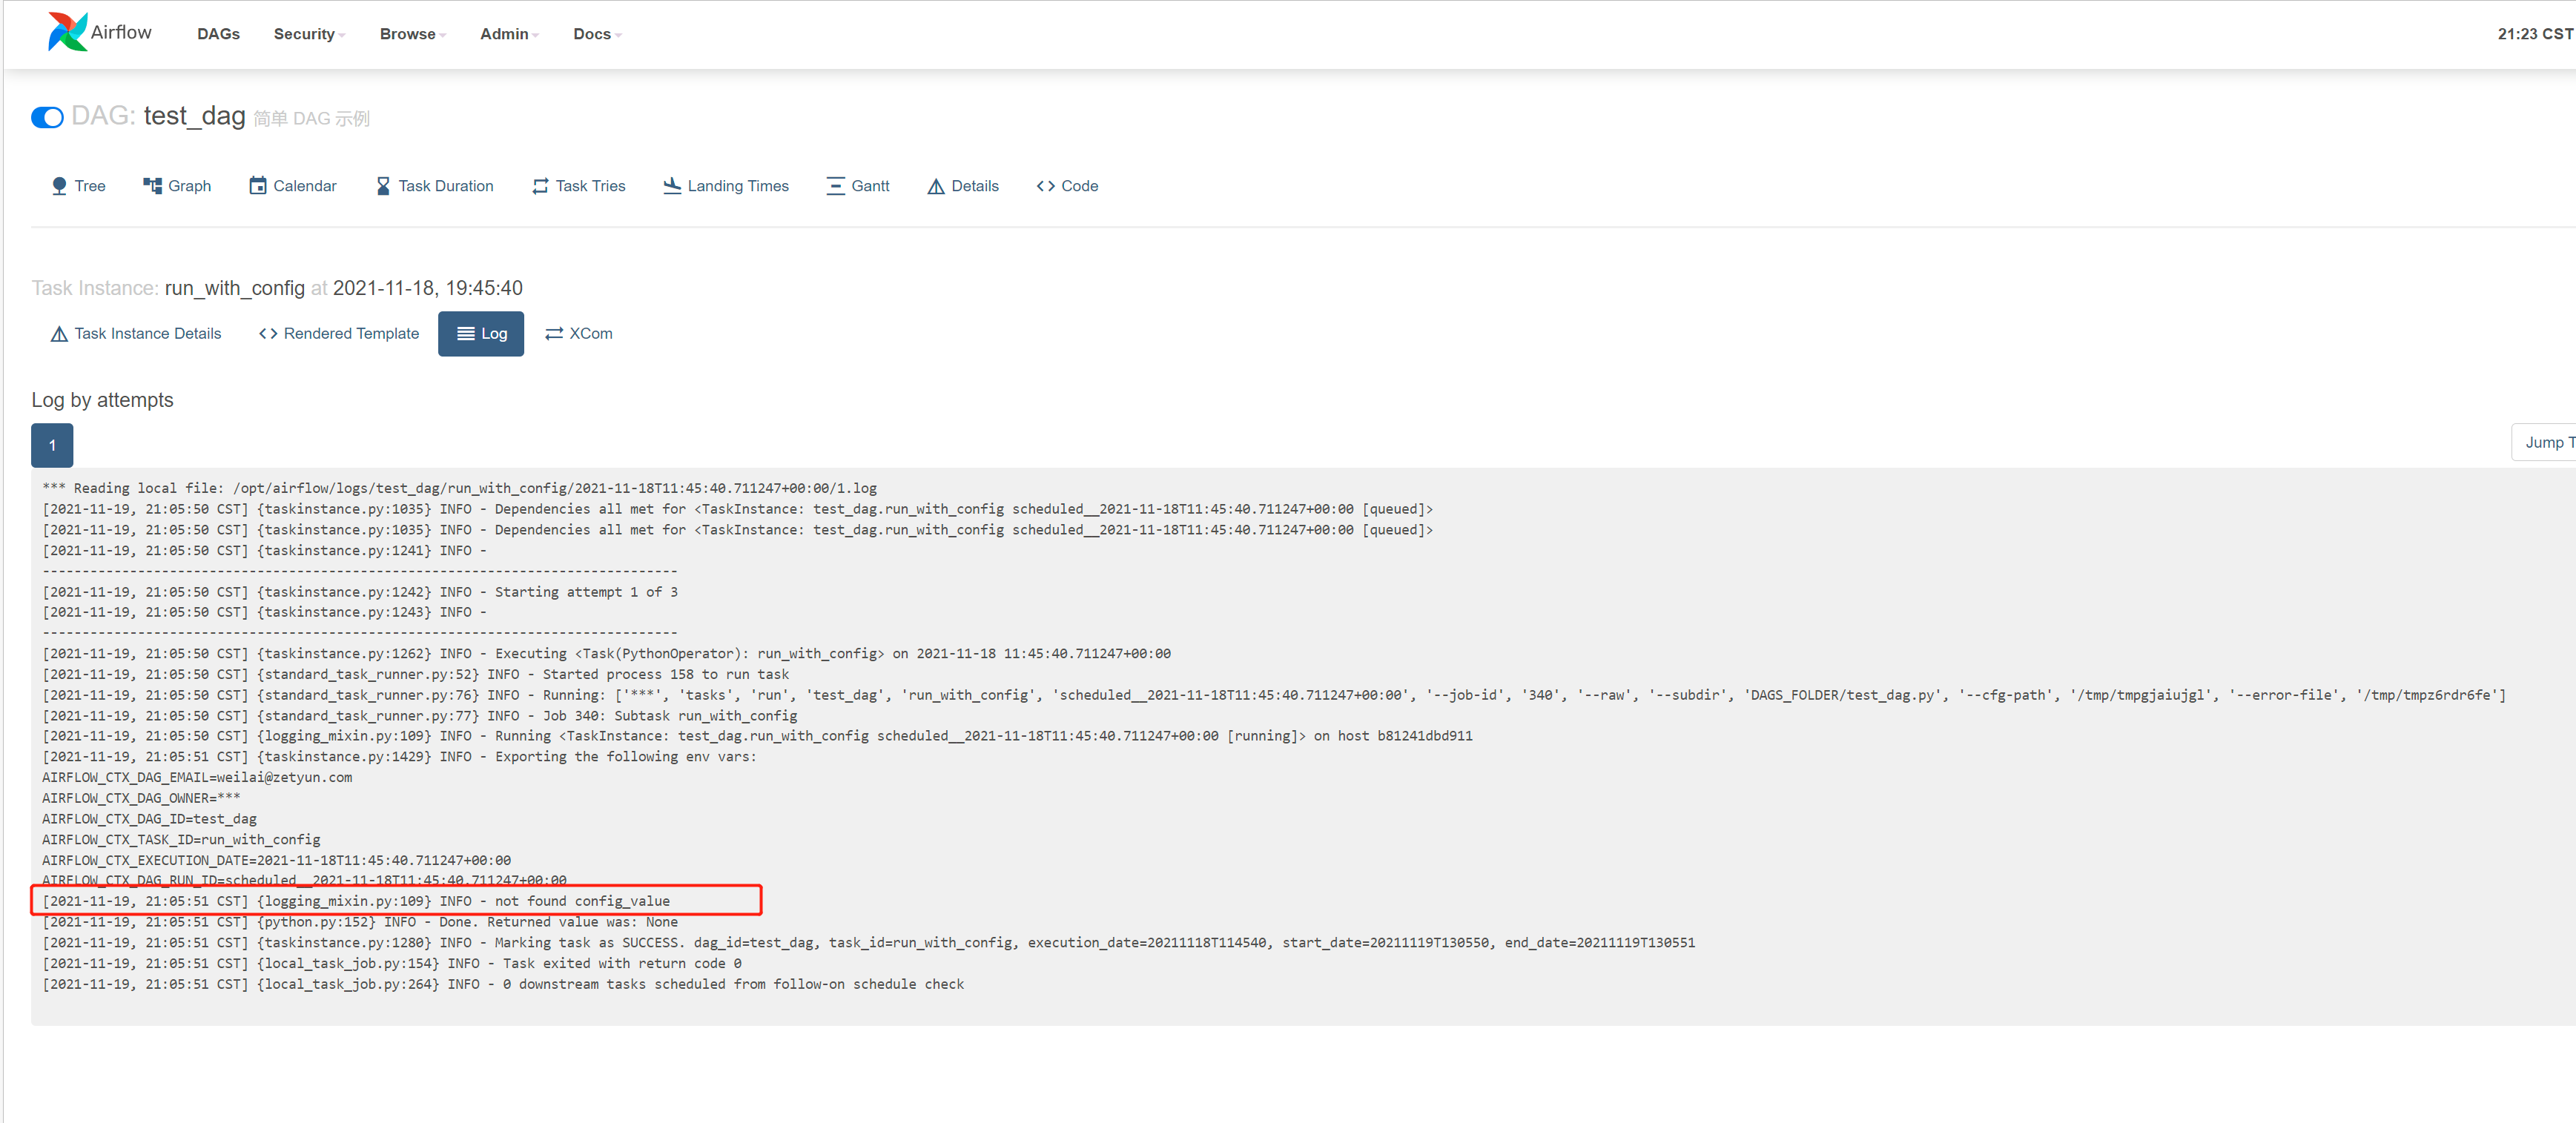Switch to the Rendered Template tab
The width and height of the screenshot is (2576, 1123).
click(x=339, y=334)
